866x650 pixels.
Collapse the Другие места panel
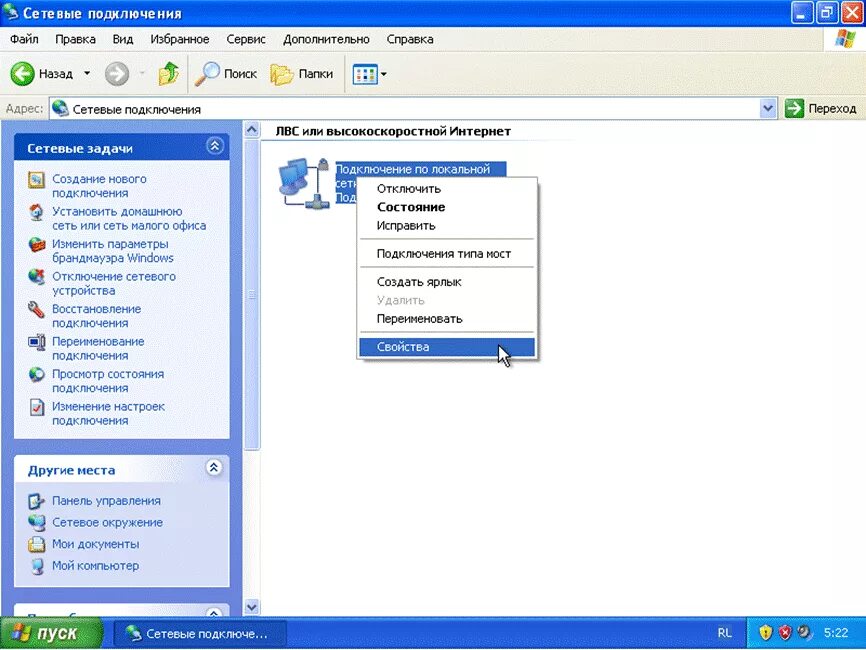pyautogui.click(x=214, y=468)
